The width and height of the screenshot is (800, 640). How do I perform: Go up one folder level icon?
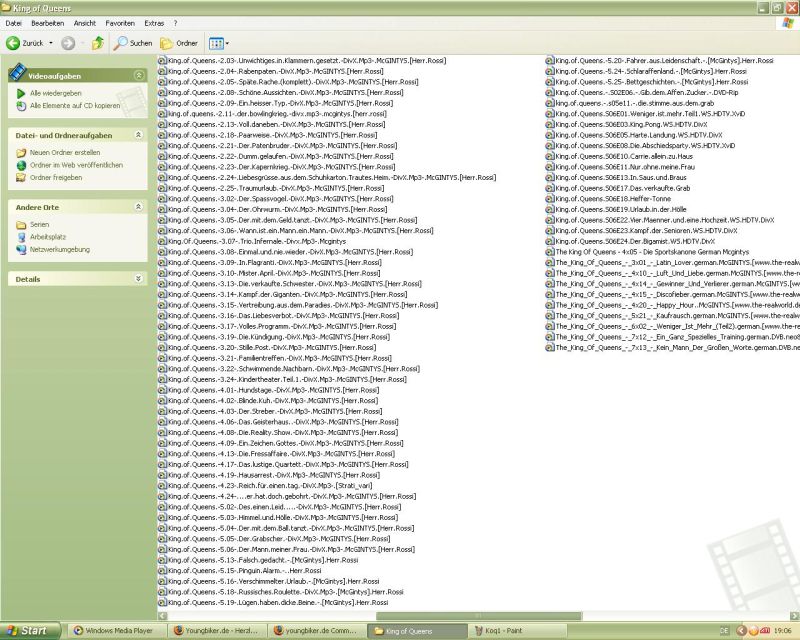(98, 43)
